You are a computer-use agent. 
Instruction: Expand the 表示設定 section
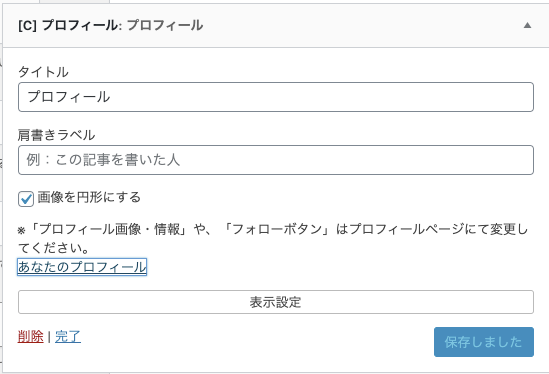(x=276, y=302)
